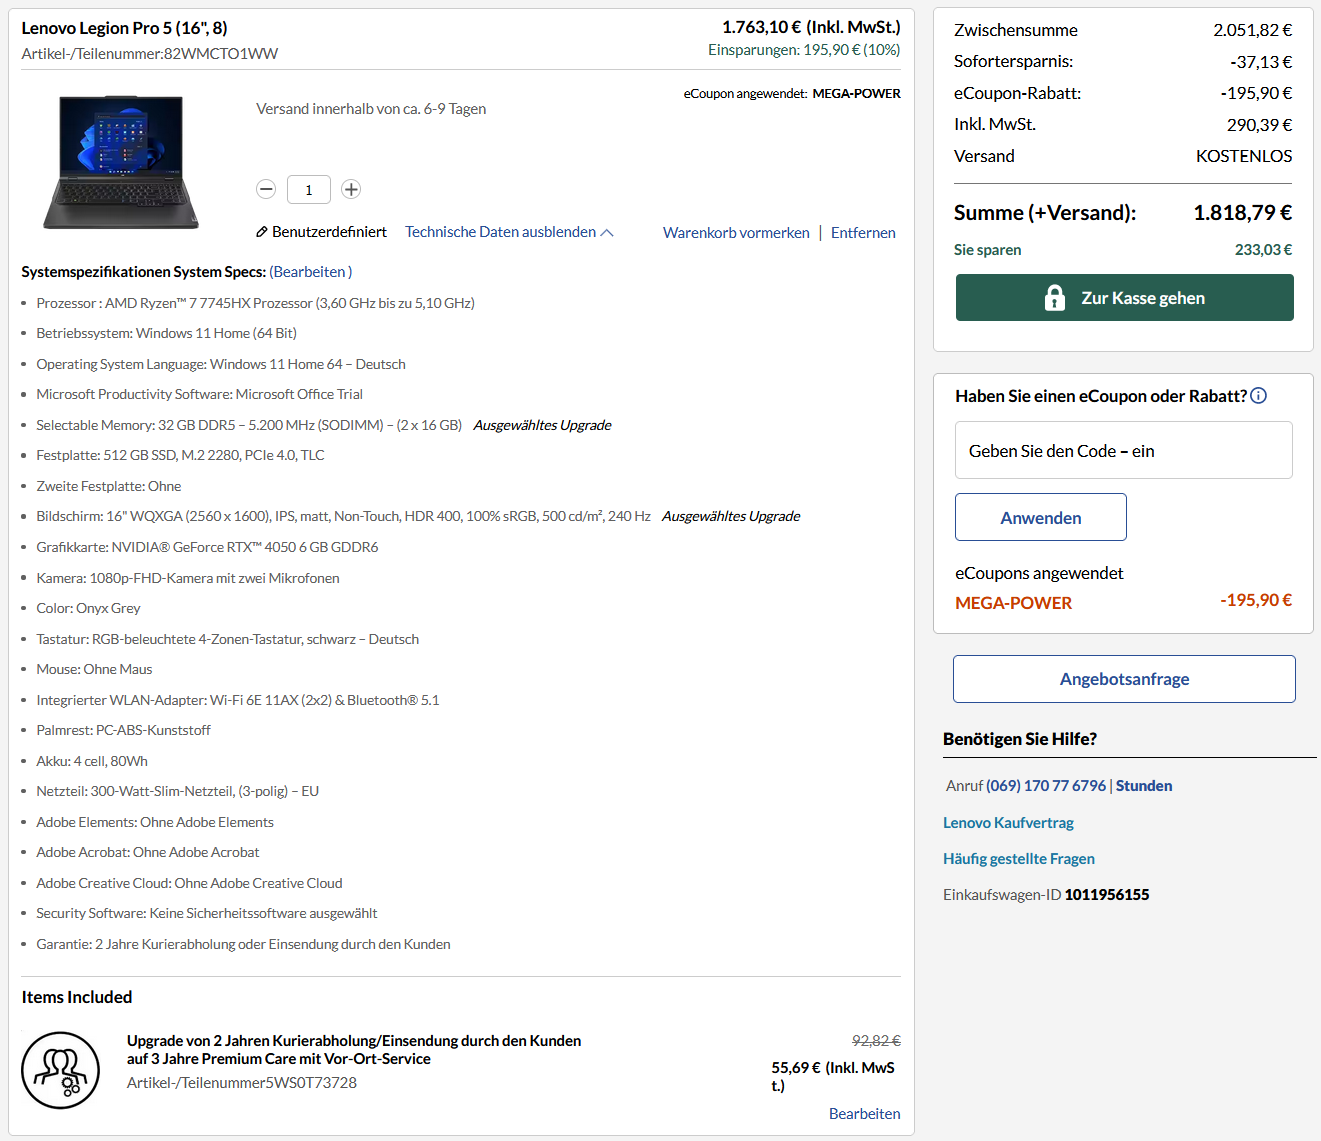The width and height of the screenshot is (1321, 1141).
Task: Apply the coupon with the Anwenden button
Action: coord(1040,517)
